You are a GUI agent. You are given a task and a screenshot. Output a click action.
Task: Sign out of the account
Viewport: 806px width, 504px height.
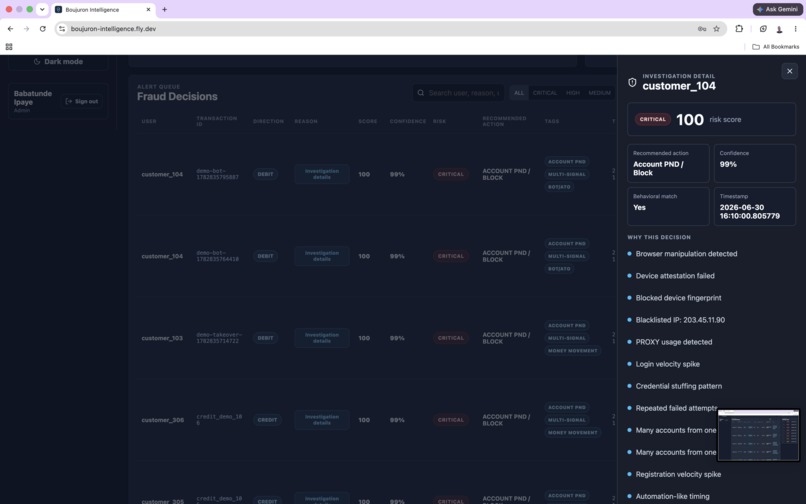coord(82,101)
